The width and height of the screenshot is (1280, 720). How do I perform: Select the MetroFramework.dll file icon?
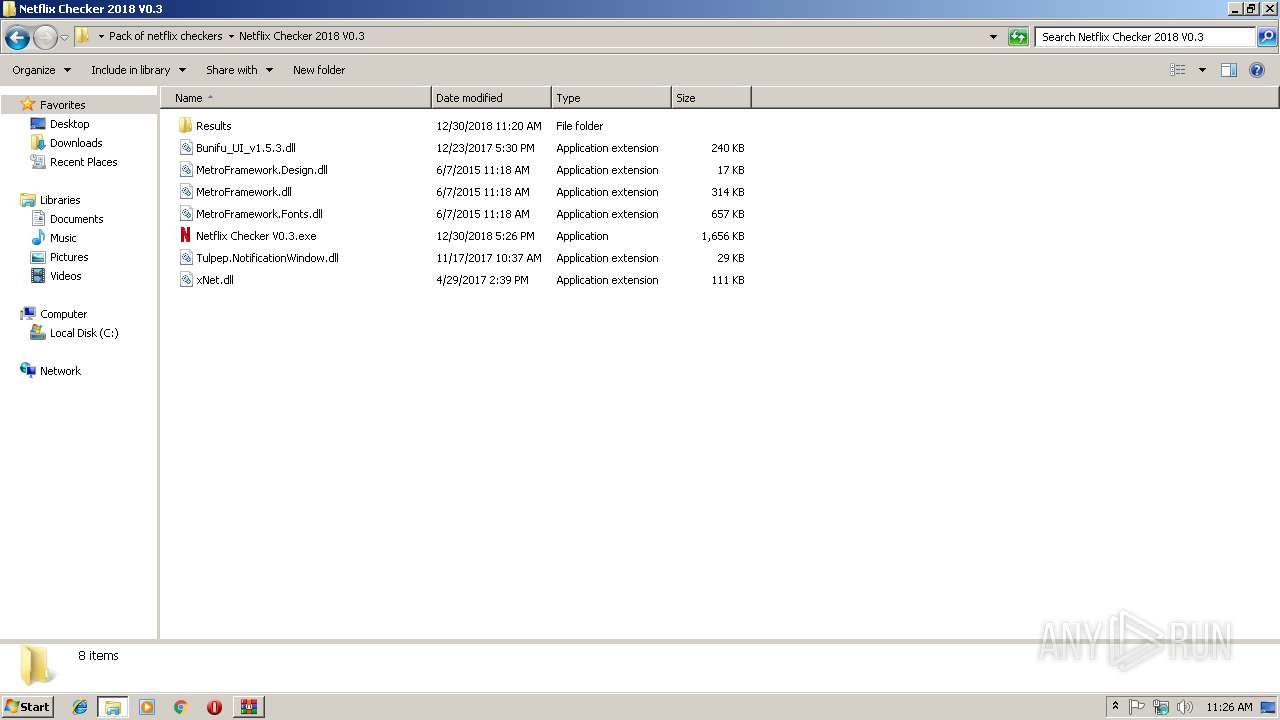[x=185, y=192]
